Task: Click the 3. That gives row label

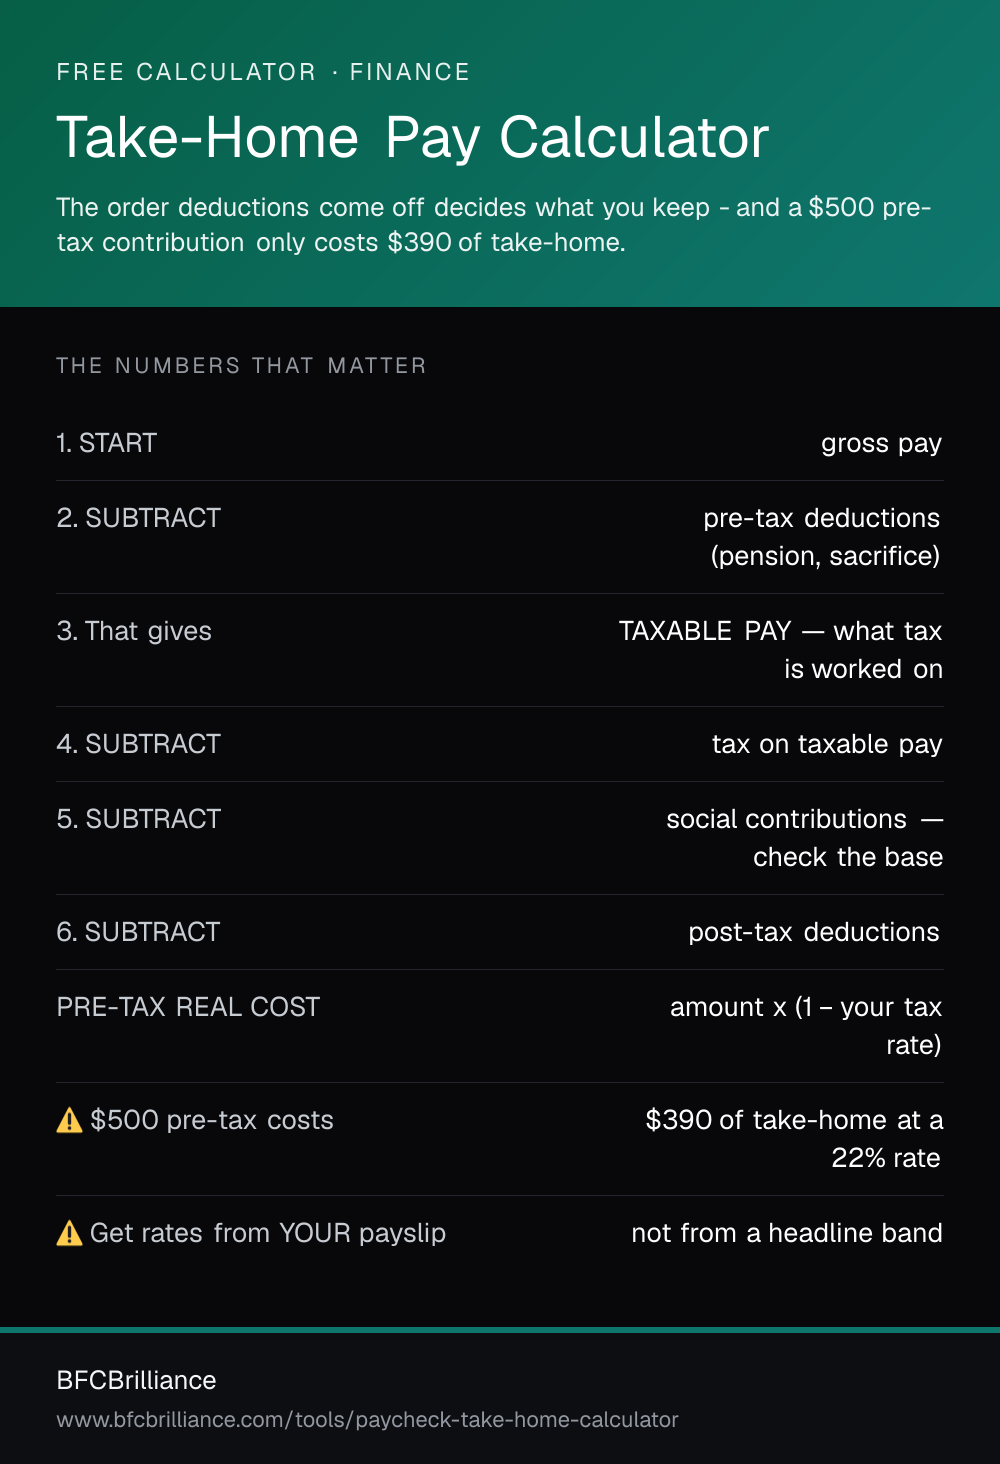Action: coord(134,631)
